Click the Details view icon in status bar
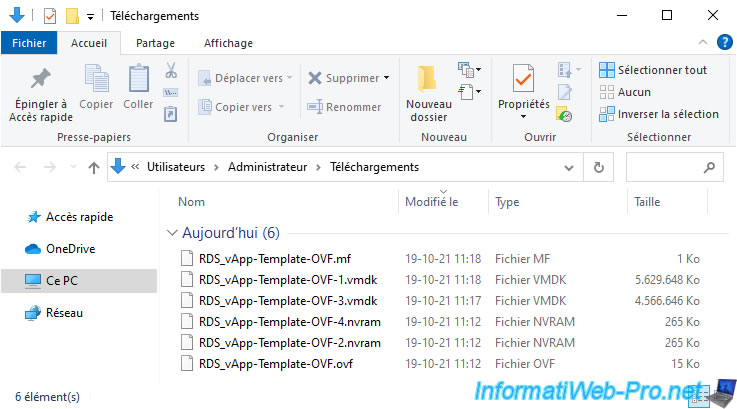 coord(698,396)
